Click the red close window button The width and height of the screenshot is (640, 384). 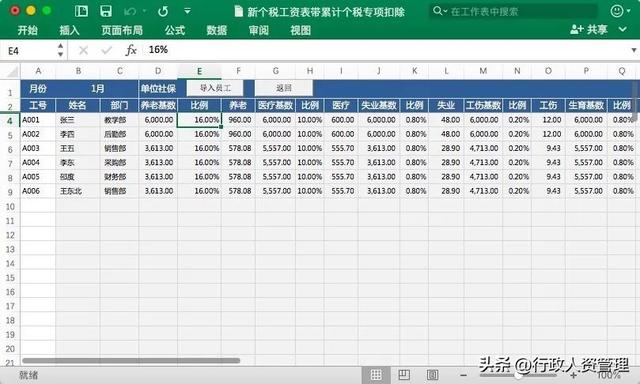[x=15, y=11]
